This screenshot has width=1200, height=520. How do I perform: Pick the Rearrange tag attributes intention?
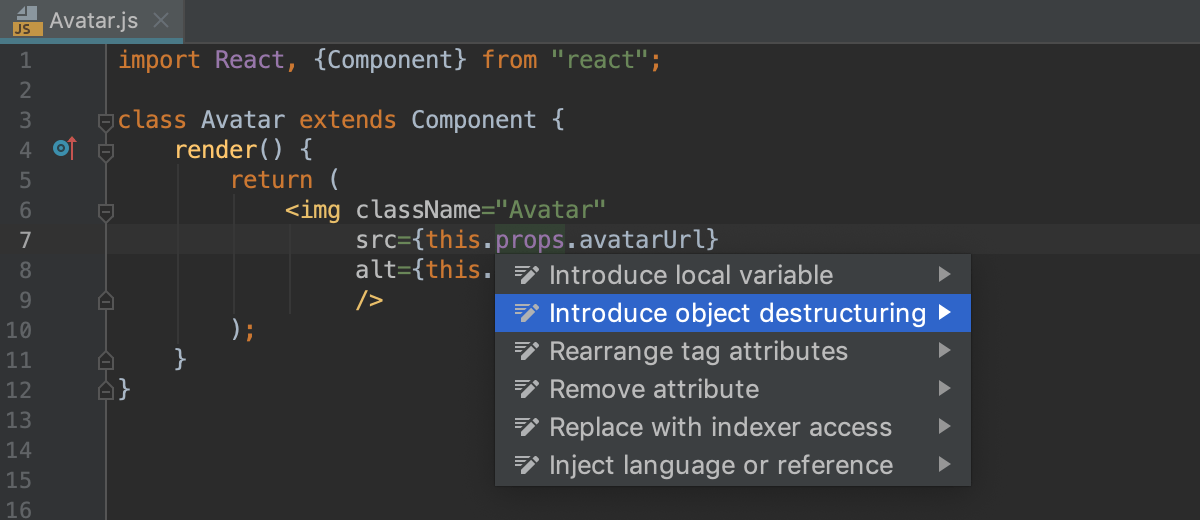[698, 351]
